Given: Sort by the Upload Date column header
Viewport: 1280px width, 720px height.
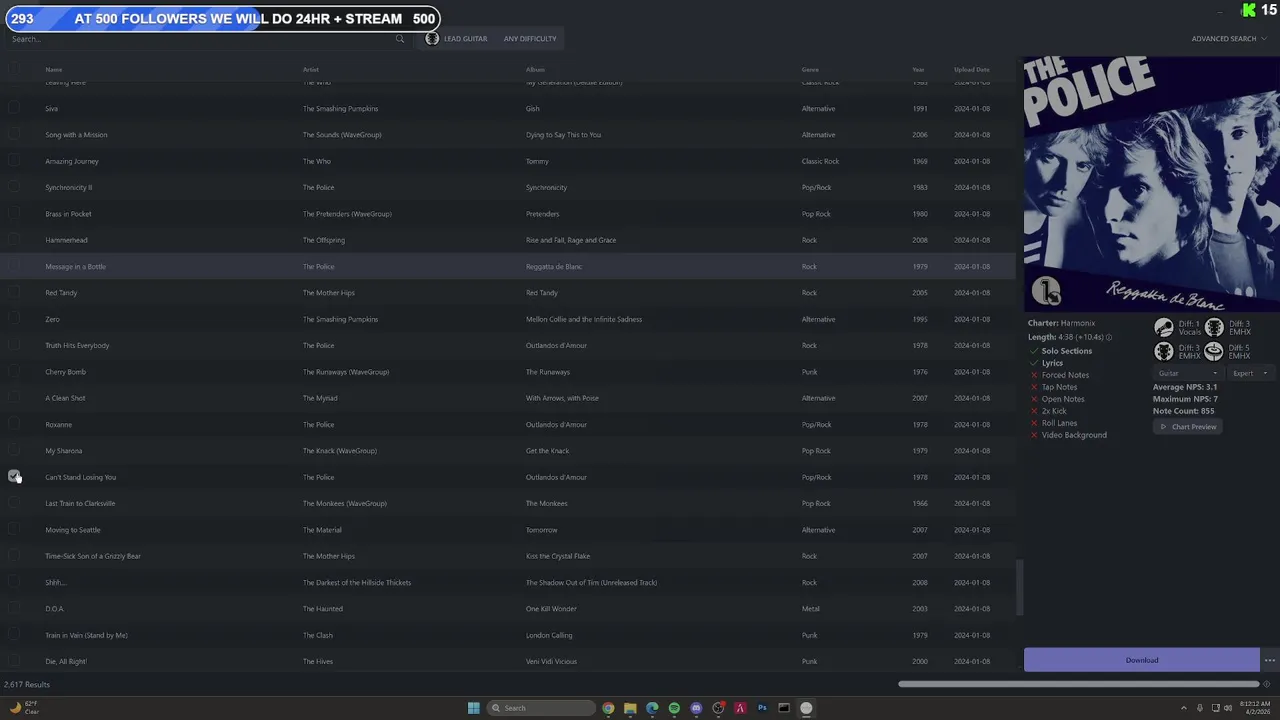Looking at the screenshot, I should 971,69.
